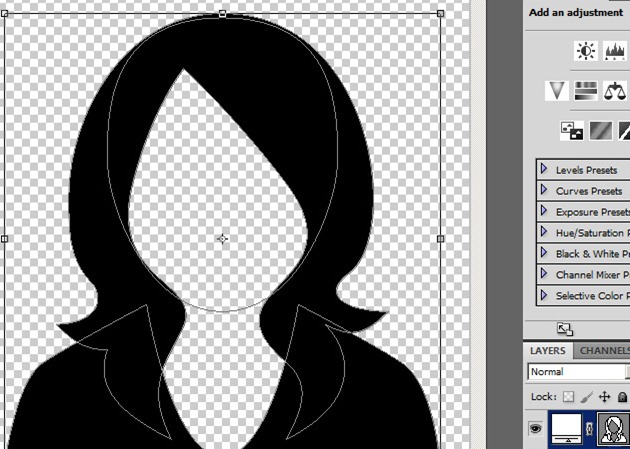630x449 pixels.
Task: Add a Brightness/Contrast adjustment
Action: pos(586,51)
